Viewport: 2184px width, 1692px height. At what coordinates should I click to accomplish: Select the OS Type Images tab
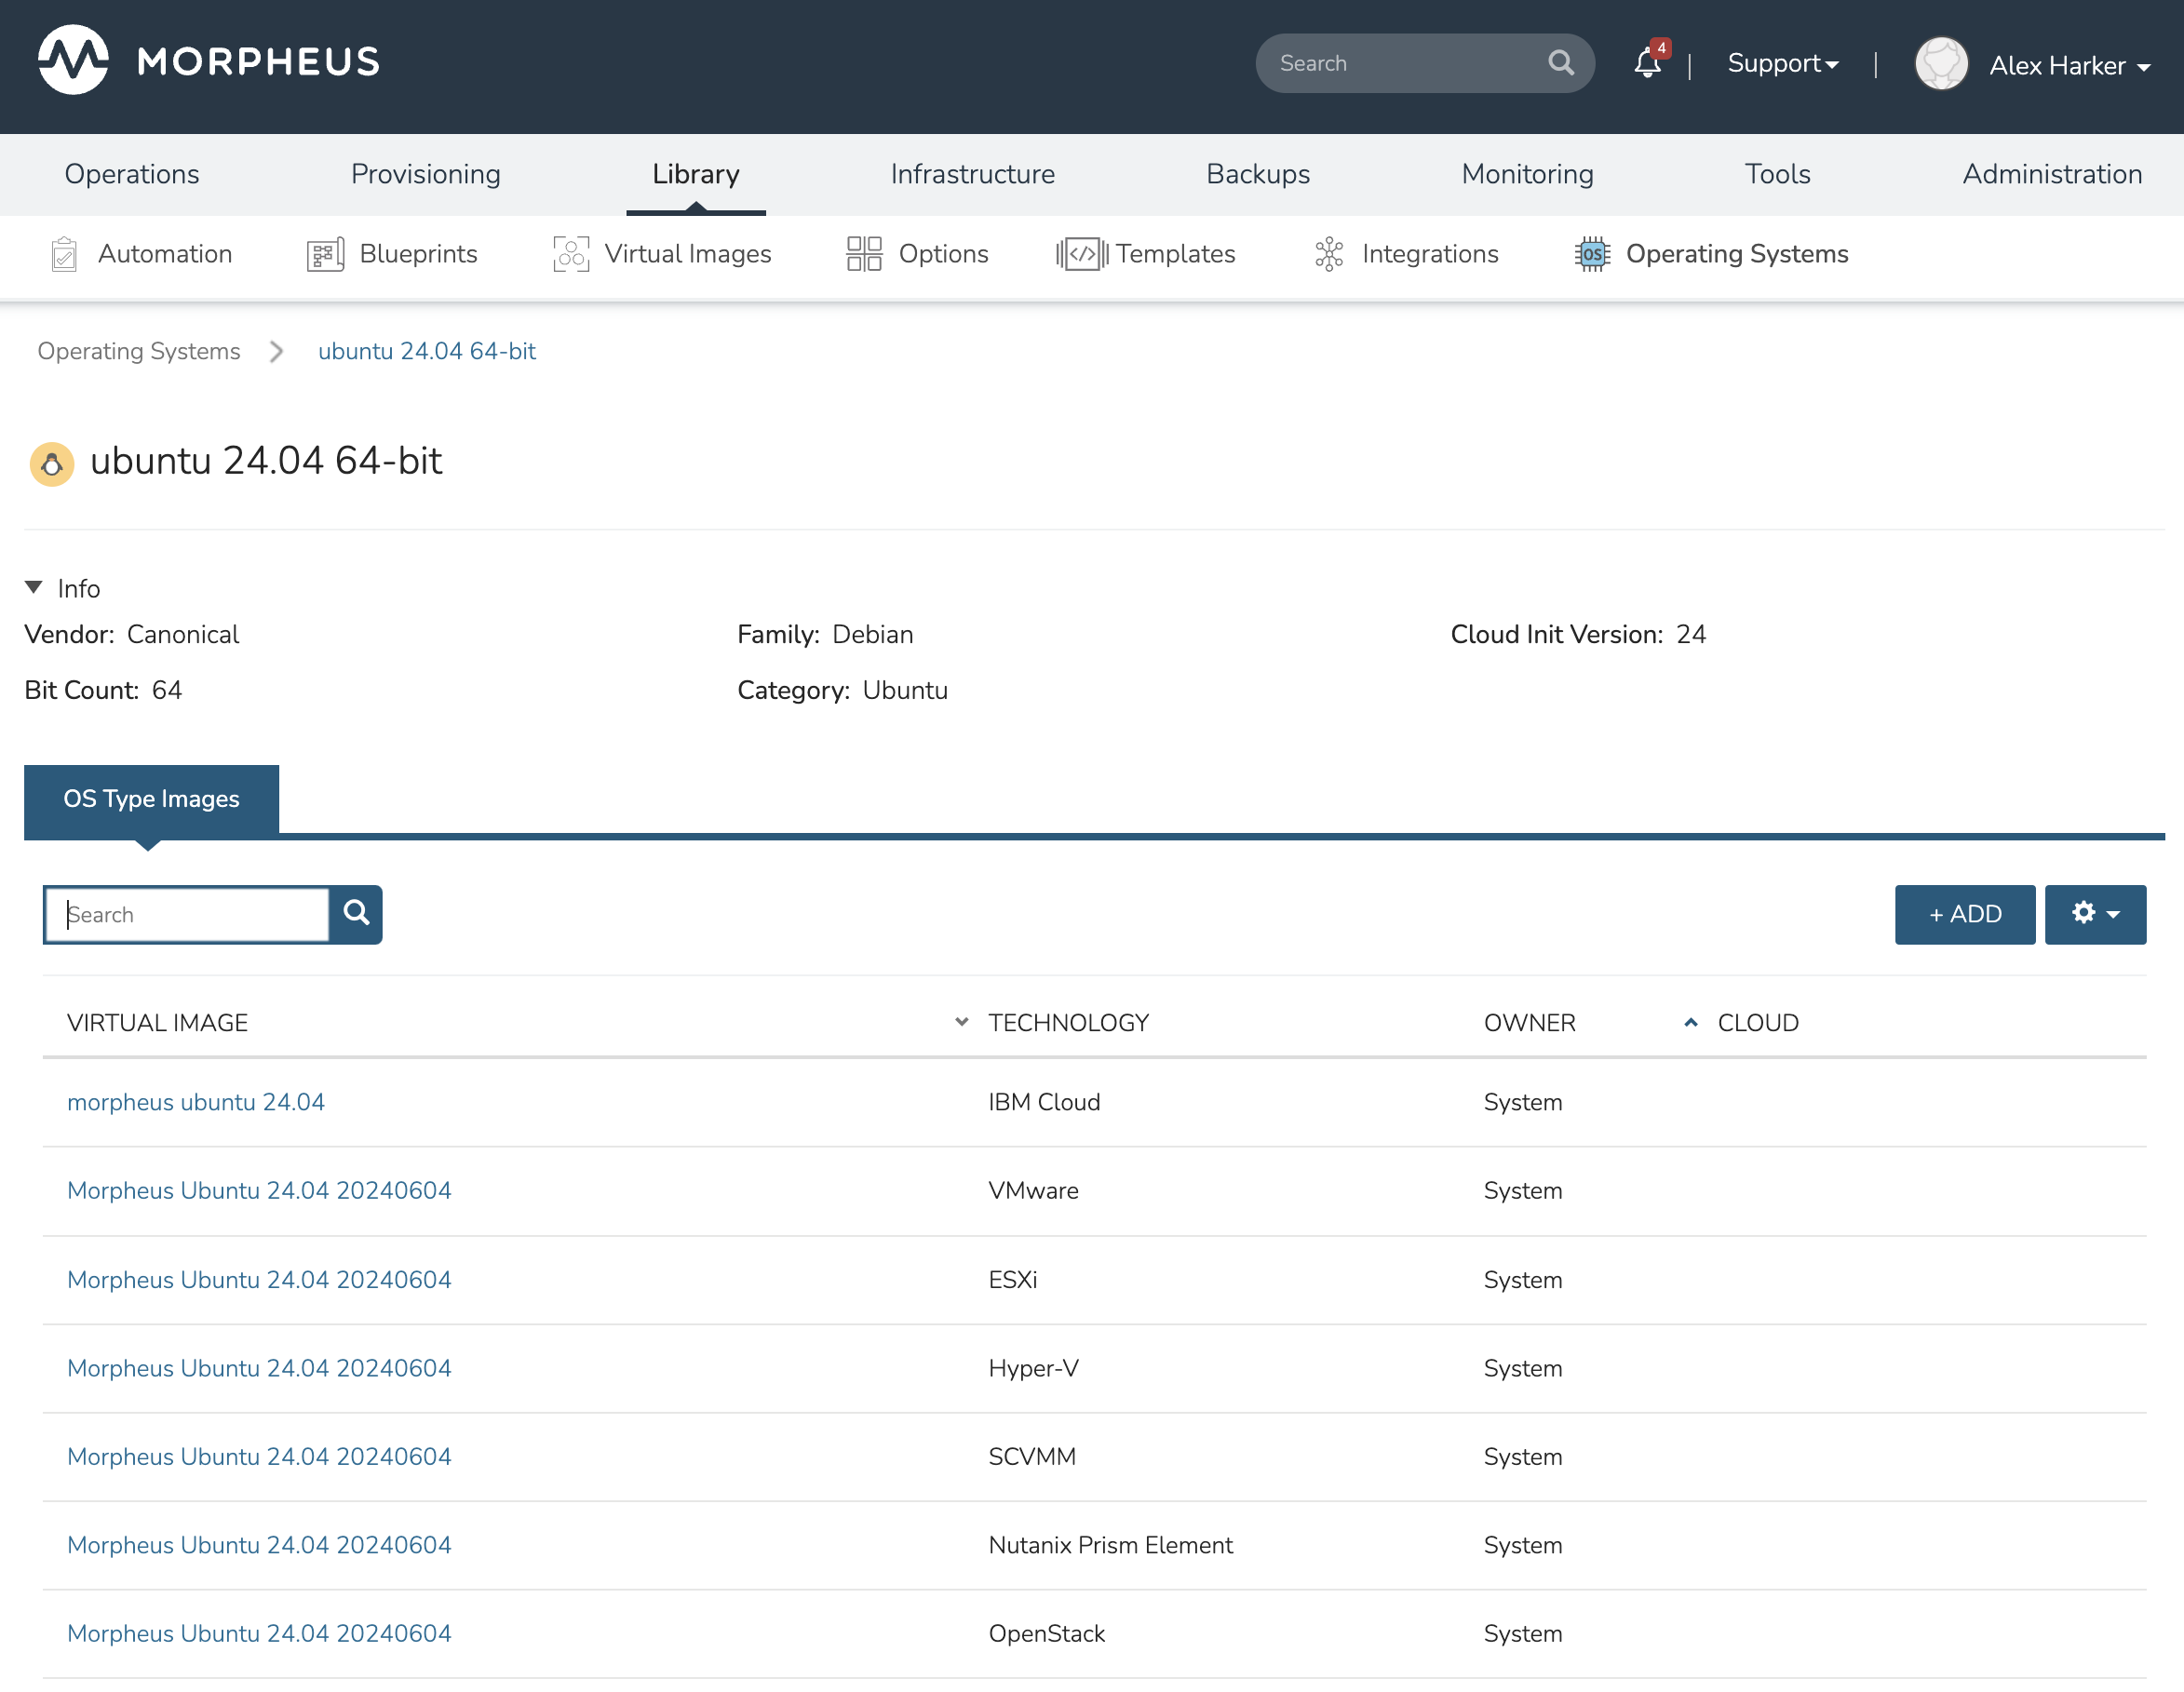151,798
